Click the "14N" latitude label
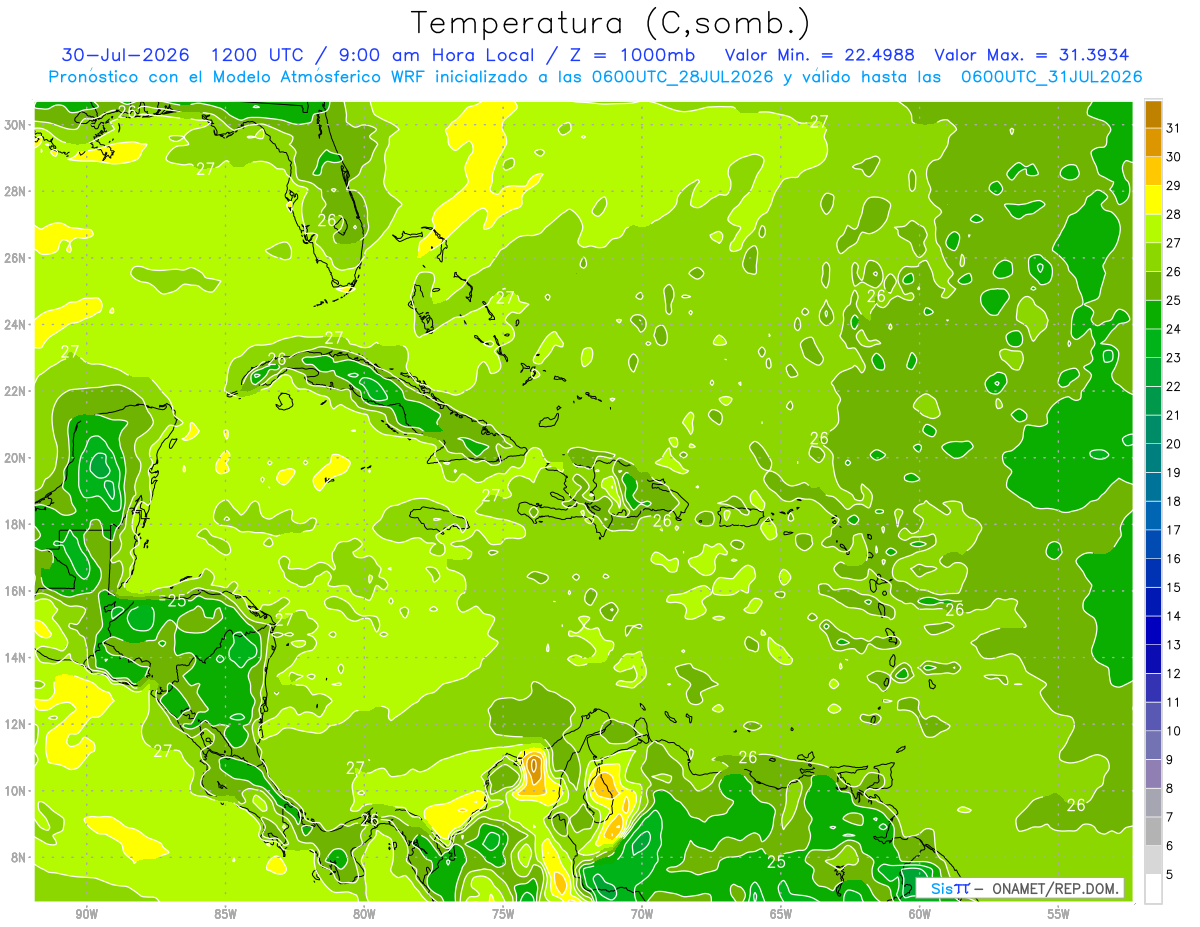This screenshot has height=927, width=1200. point(16,657)
